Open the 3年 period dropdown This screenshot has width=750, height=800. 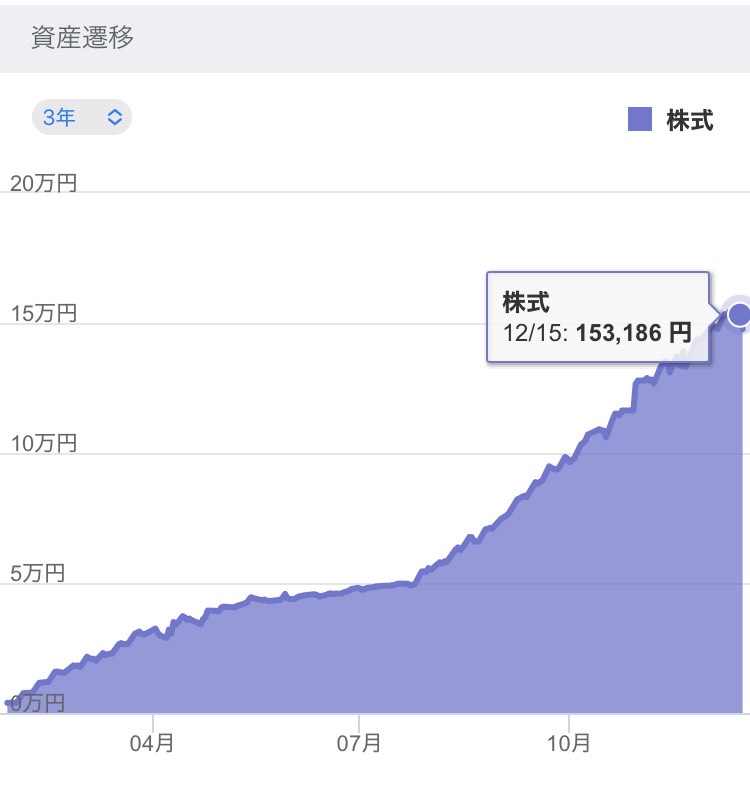(x=80, y=117)
